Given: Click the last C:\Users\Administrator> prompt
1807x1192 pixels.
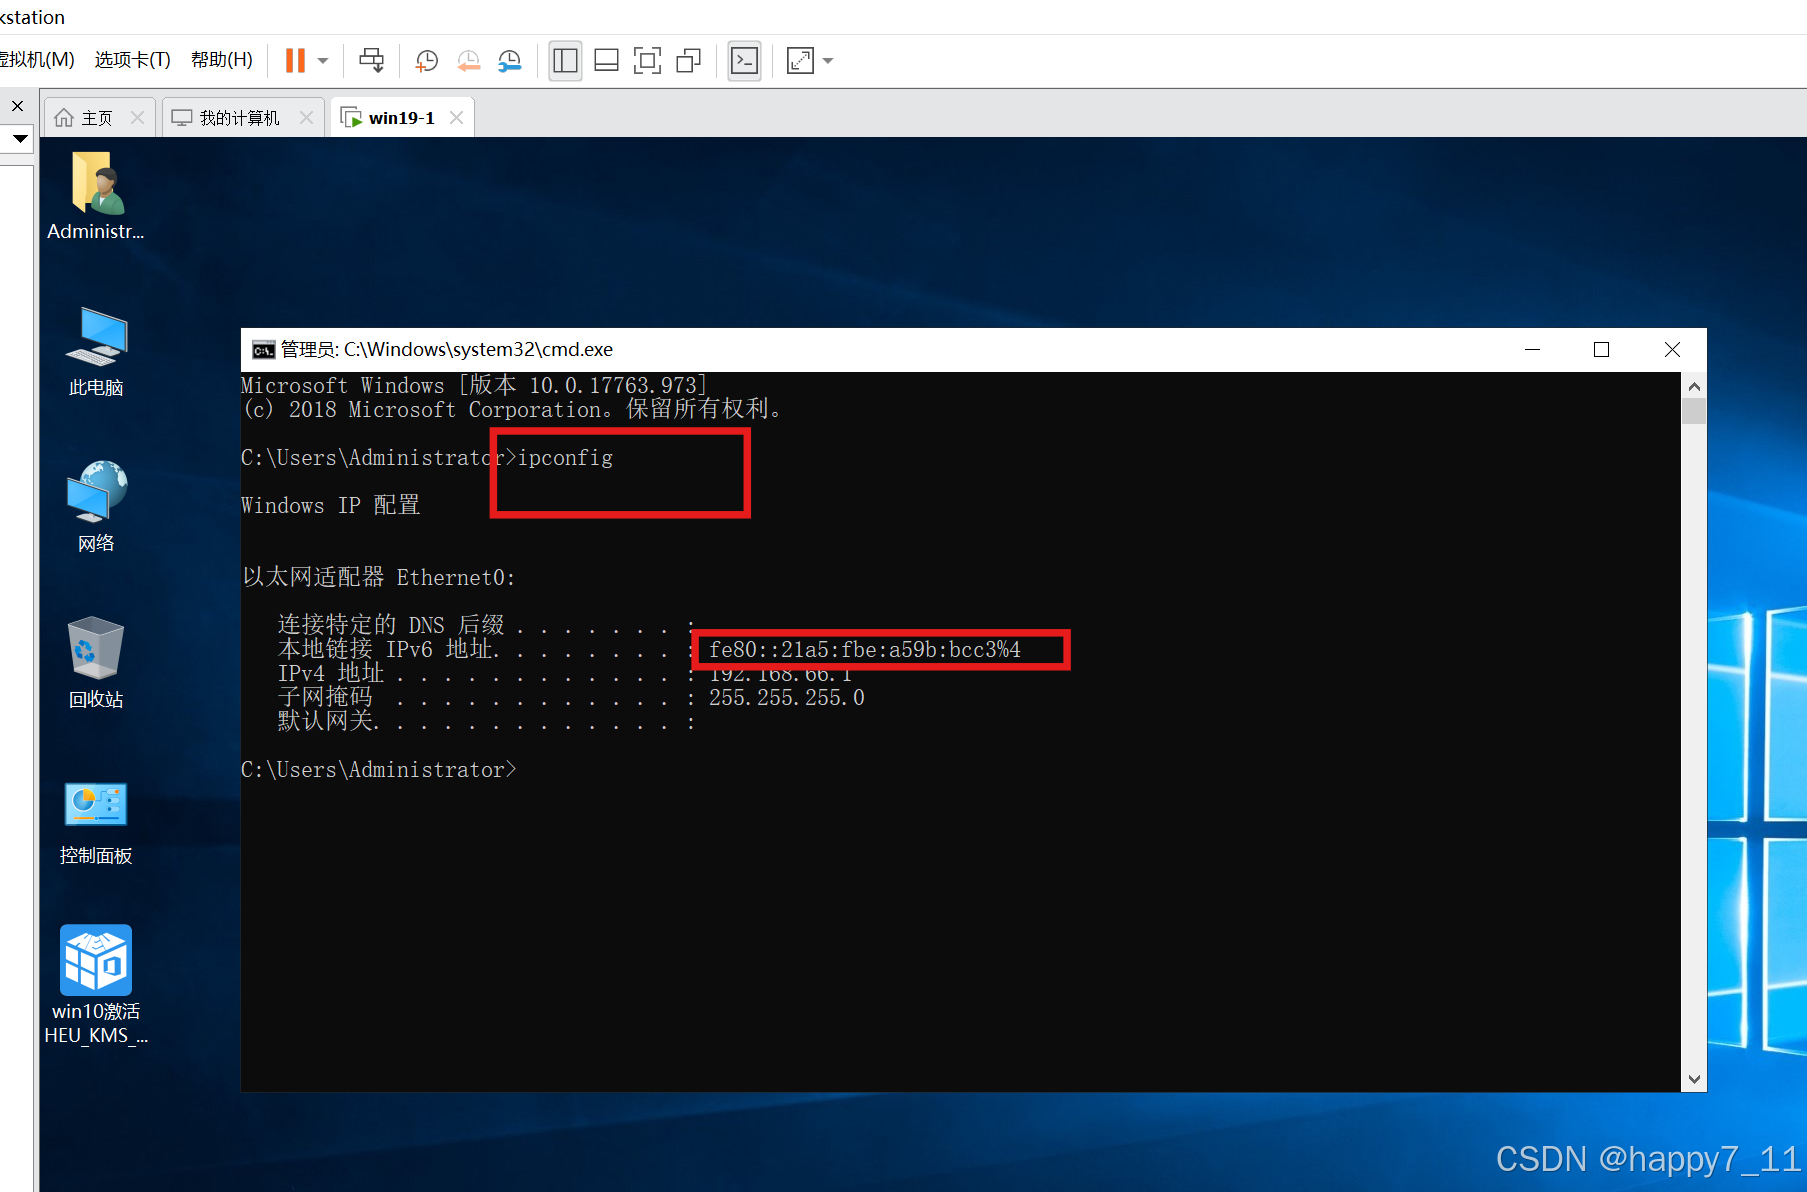Looking at the screenshot, I should pyautogui.click(x=379, y=770).
